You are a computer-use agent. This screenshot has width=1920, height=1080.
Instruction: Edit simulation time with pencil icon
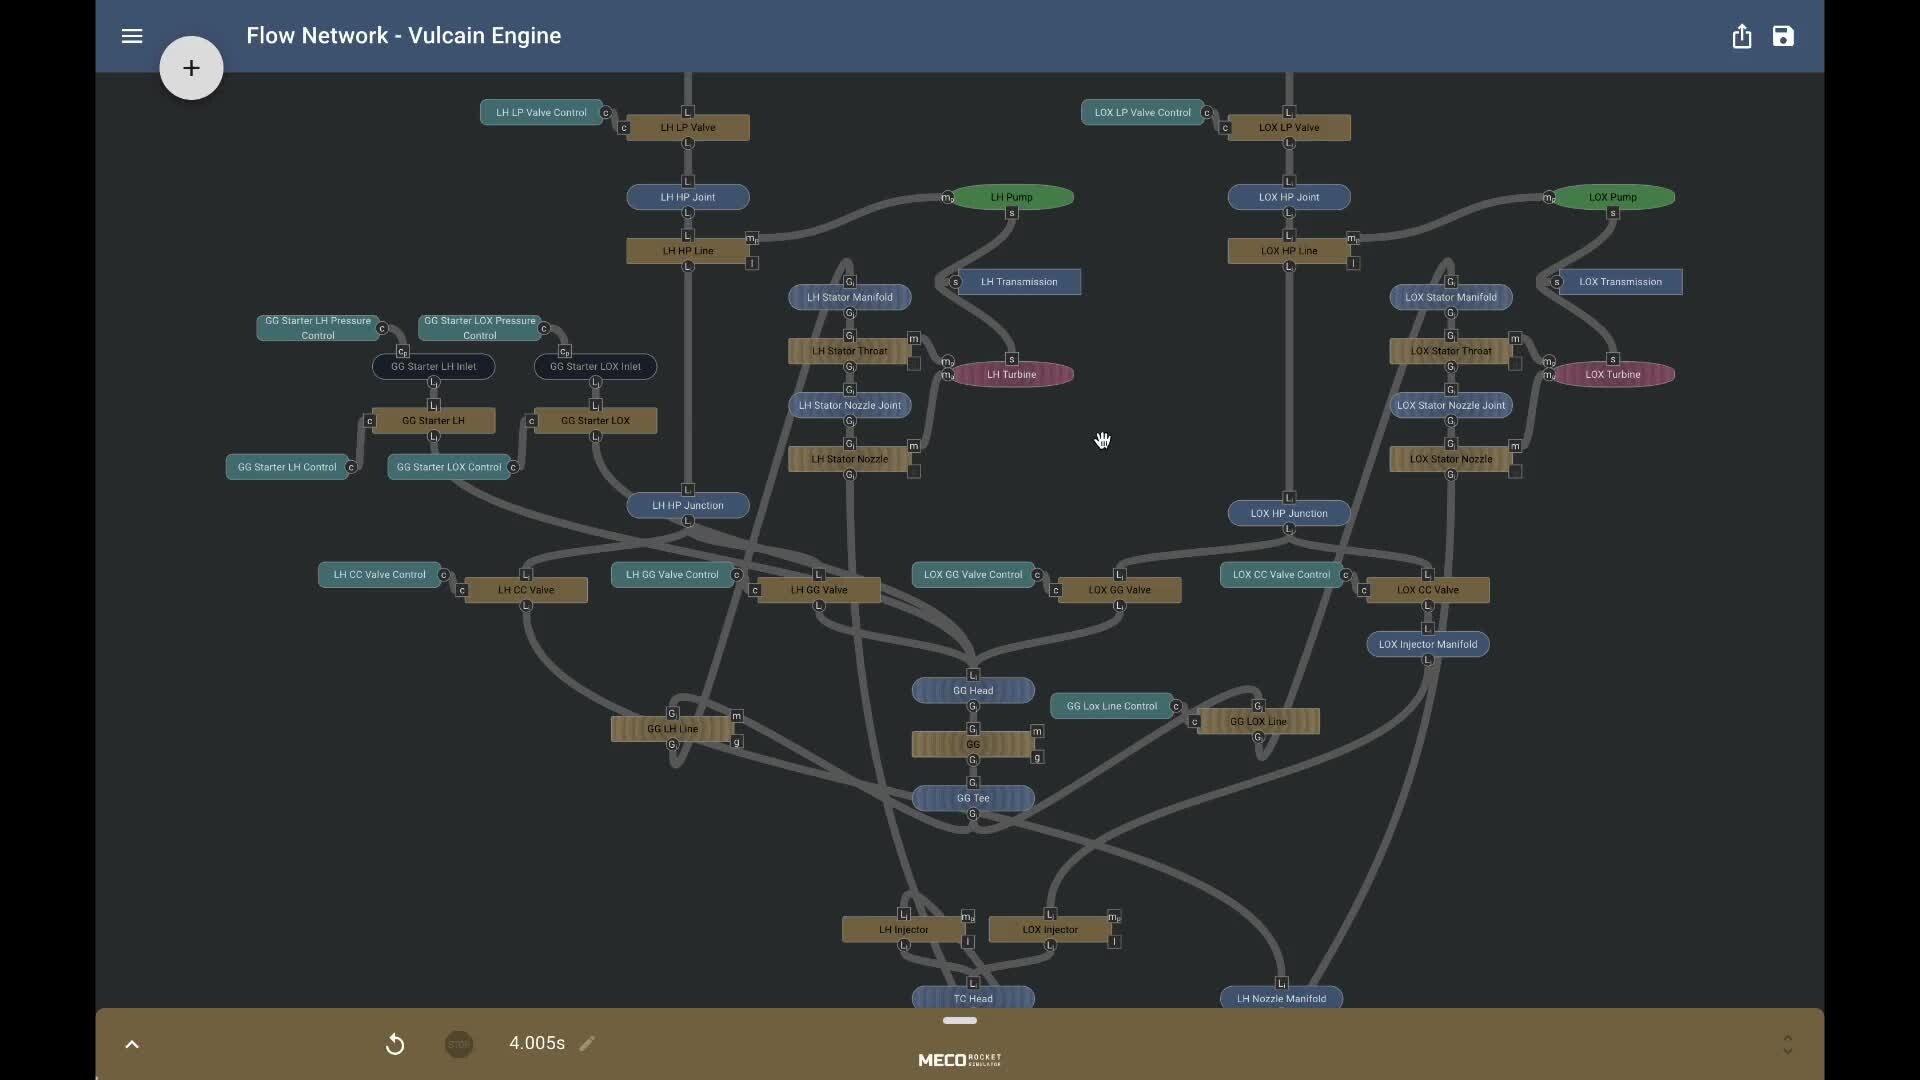click(587, 1043)
